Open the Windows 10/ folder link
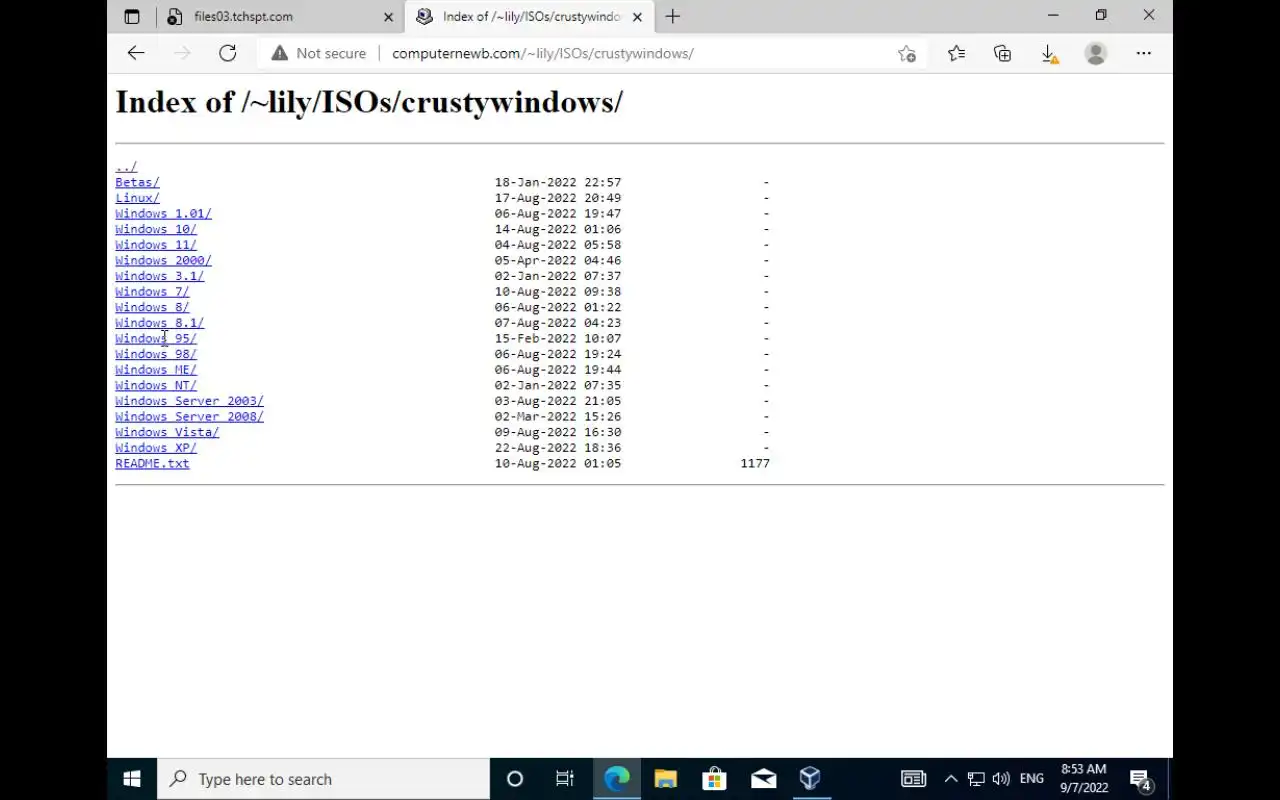The height and width of the screenshot is (800, 1280). tap(156, 229)
